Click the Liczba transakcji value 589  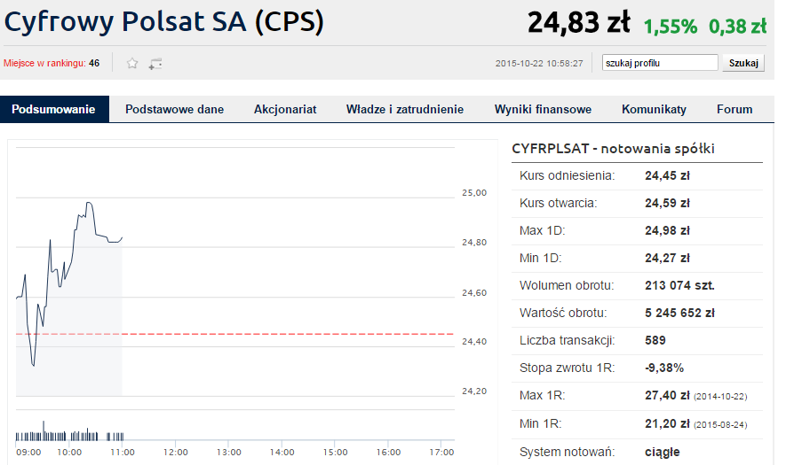click(655, 341)
